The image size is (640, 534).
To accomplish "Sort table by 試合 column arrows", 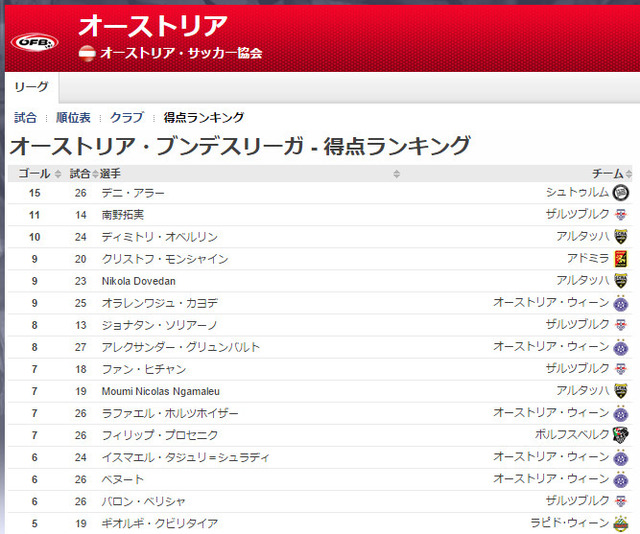I will 95,174.
